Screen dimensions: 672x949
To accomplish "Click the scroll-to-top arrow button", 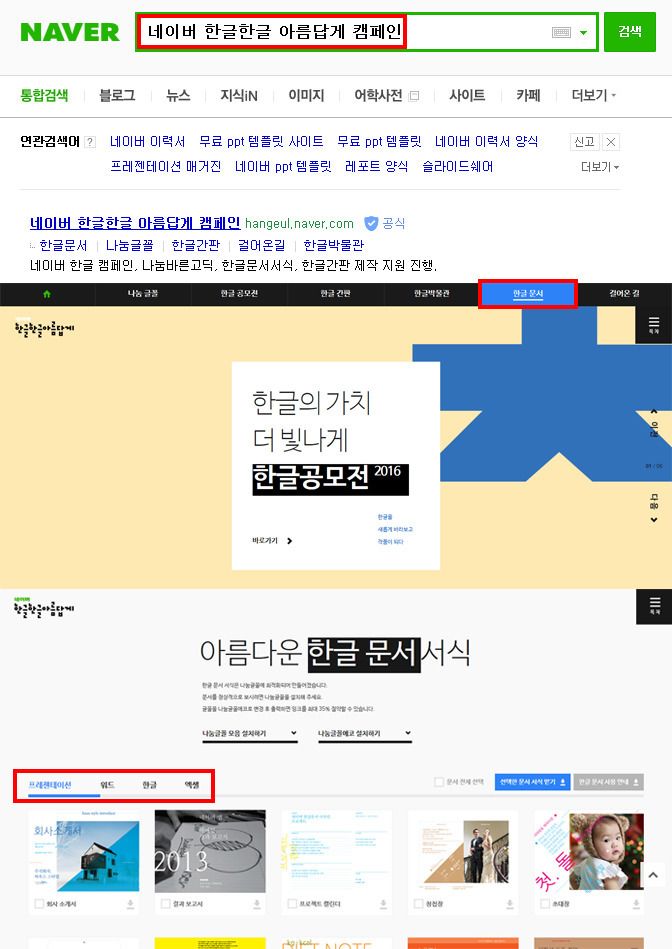I will (653, 875).
